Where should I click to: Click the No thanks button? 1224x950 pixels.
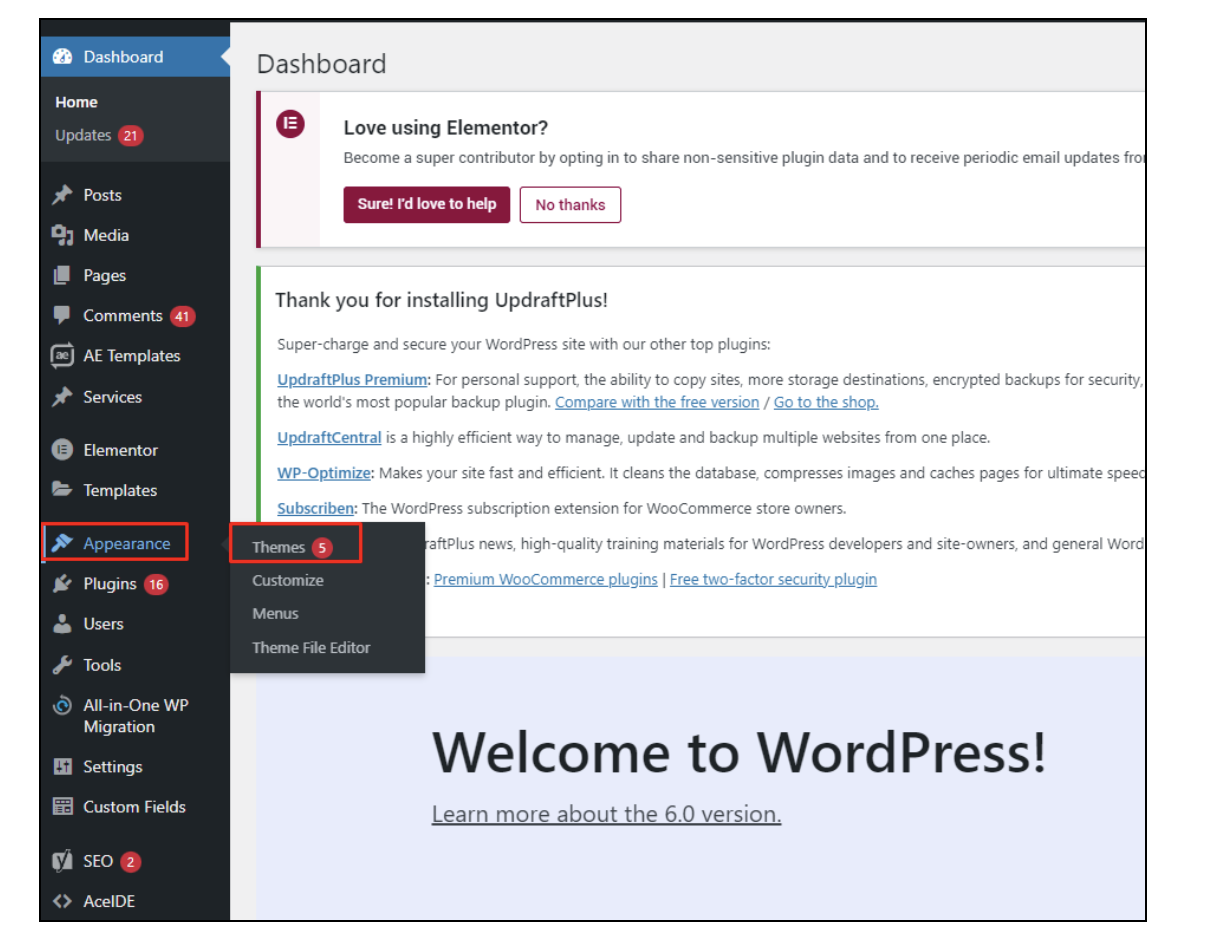pos(570,204)
